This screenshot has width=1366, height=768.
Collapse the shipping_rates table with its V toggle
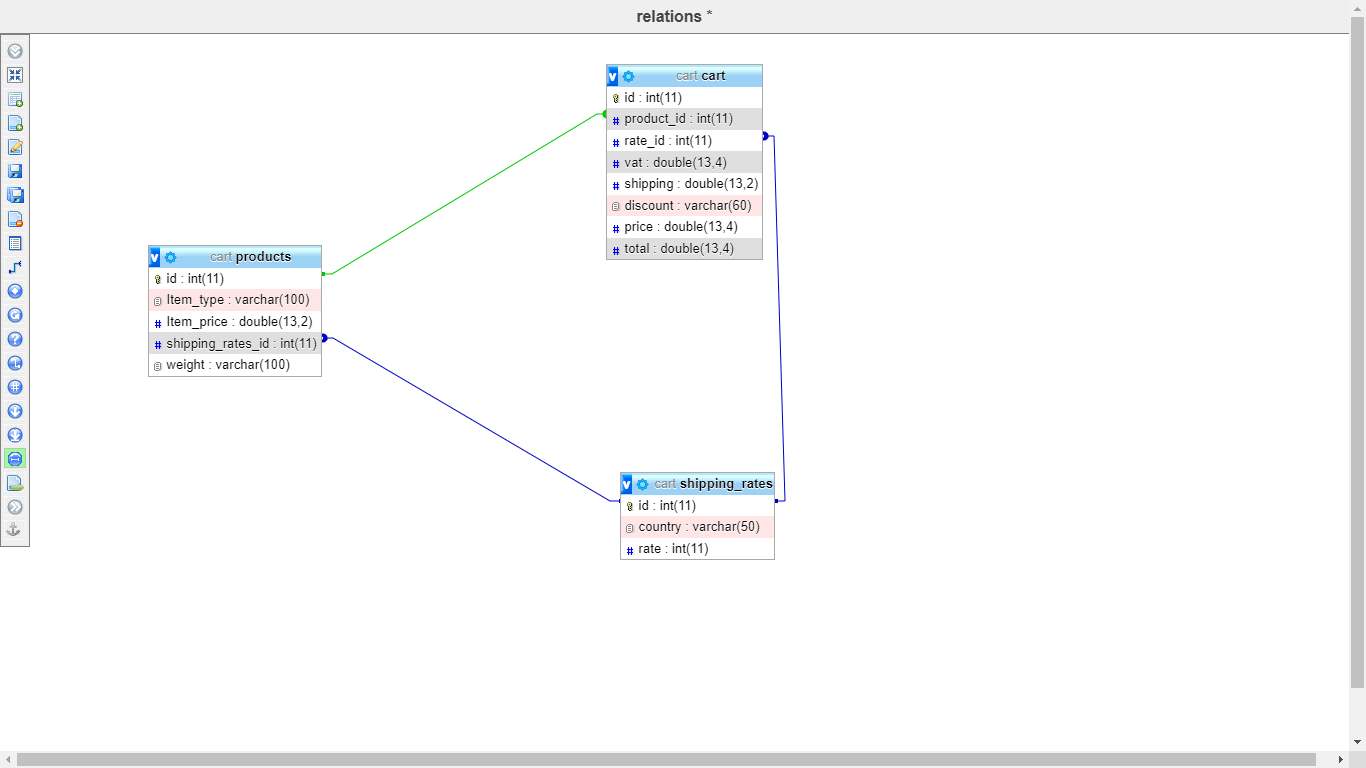click(627, 484)
